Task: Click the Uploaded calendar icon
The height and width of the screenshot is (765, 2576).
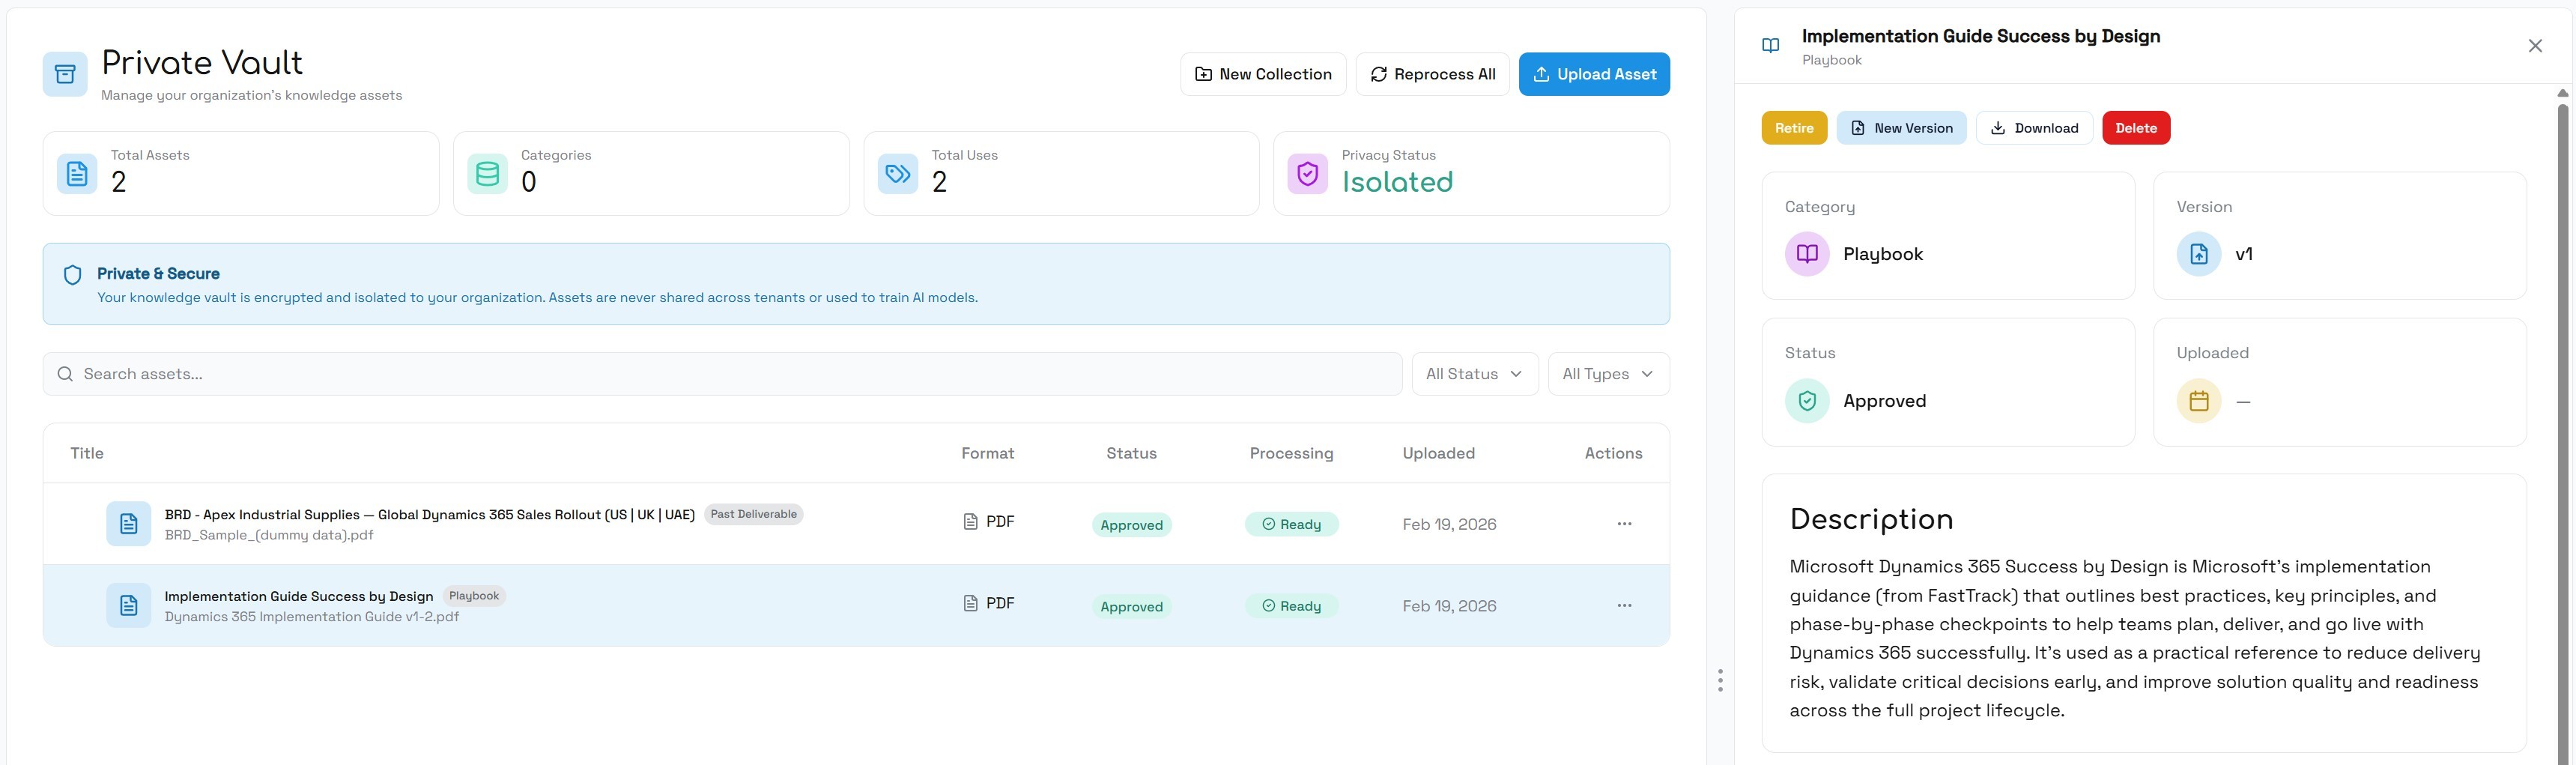Action: [2199, 401]
